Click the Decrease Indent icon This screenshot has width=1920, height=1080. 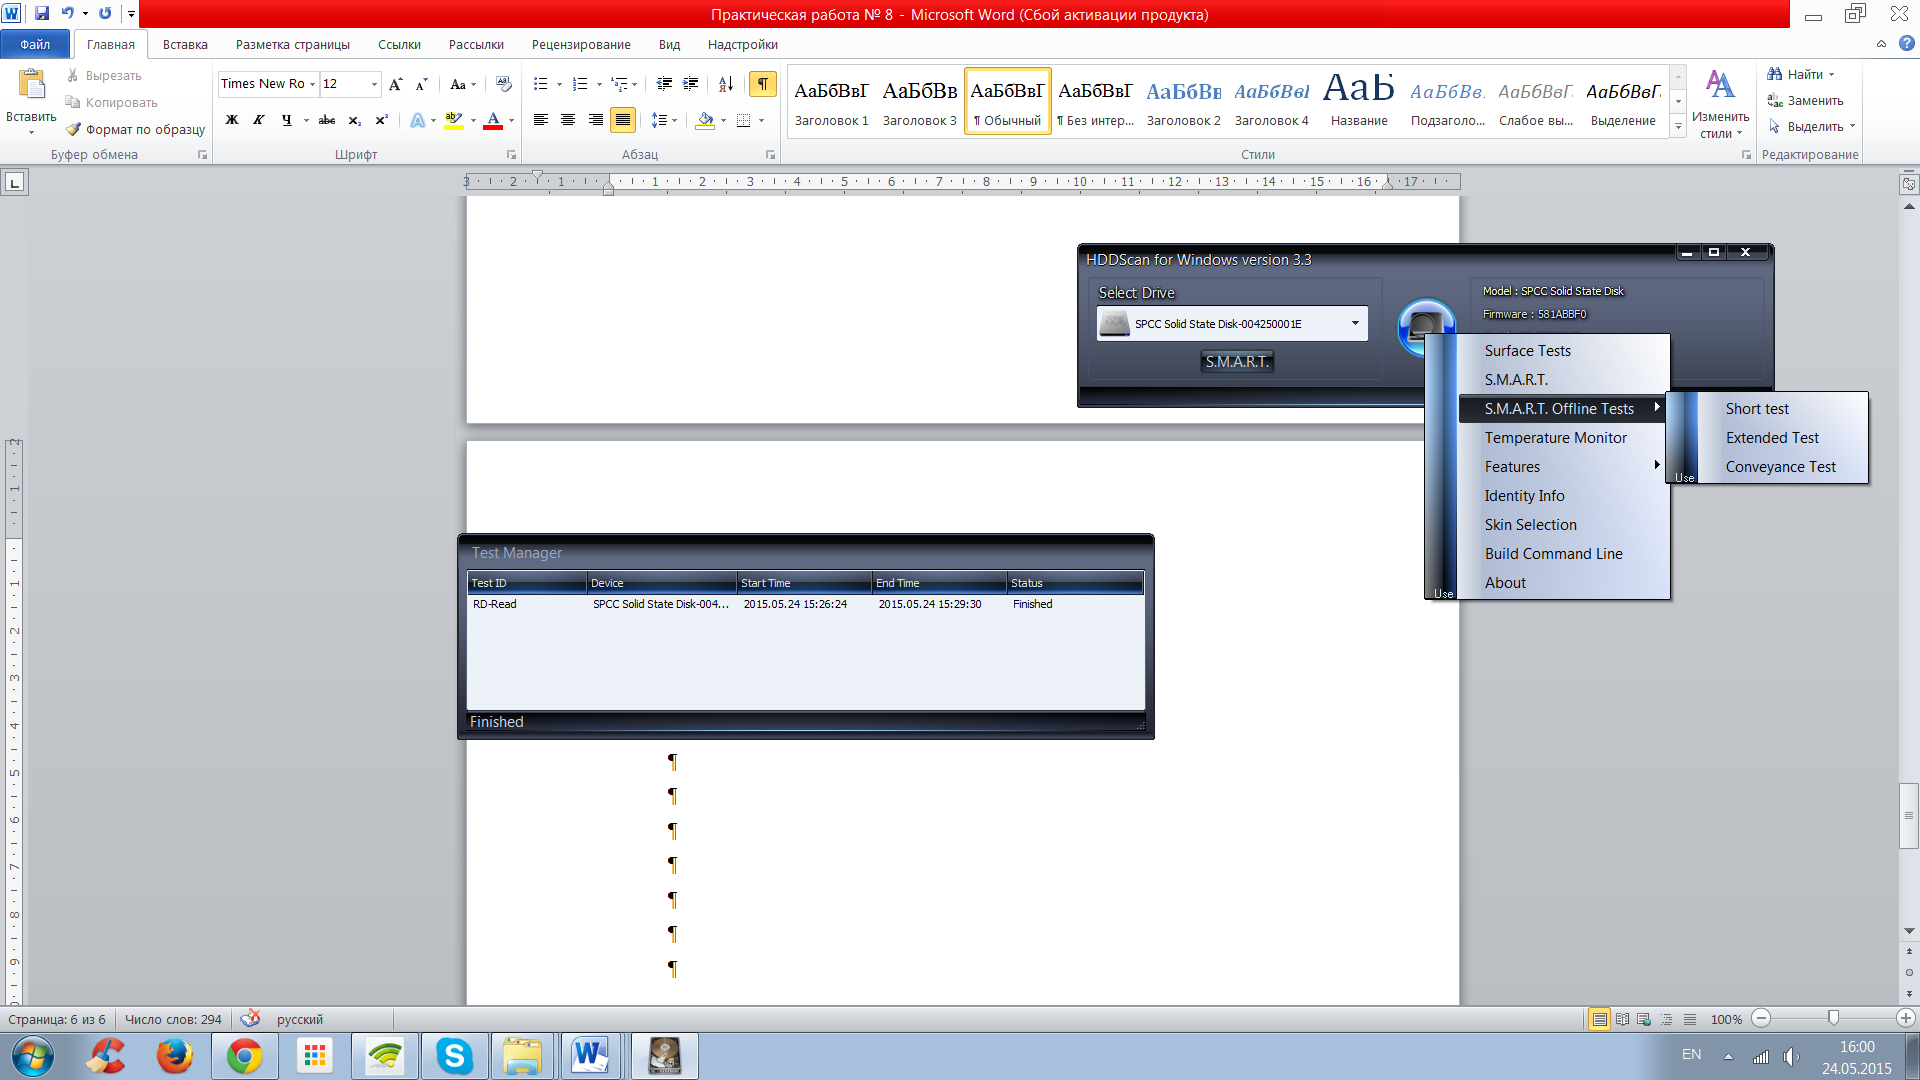664,84
